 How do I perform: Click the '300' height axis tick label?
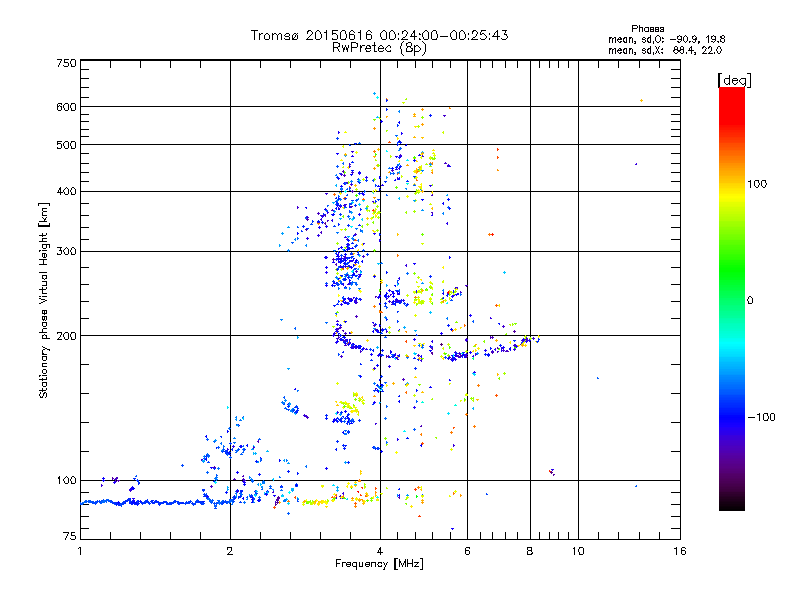pos(67,252)
